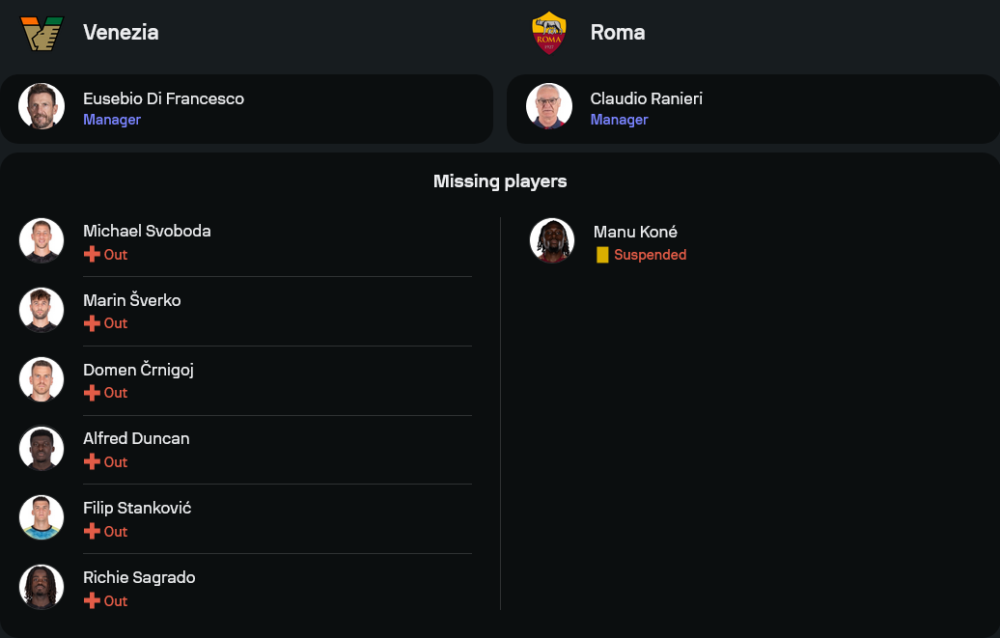
Task: Click Marin Šverko's red injury icon
Action: point(92,324)
